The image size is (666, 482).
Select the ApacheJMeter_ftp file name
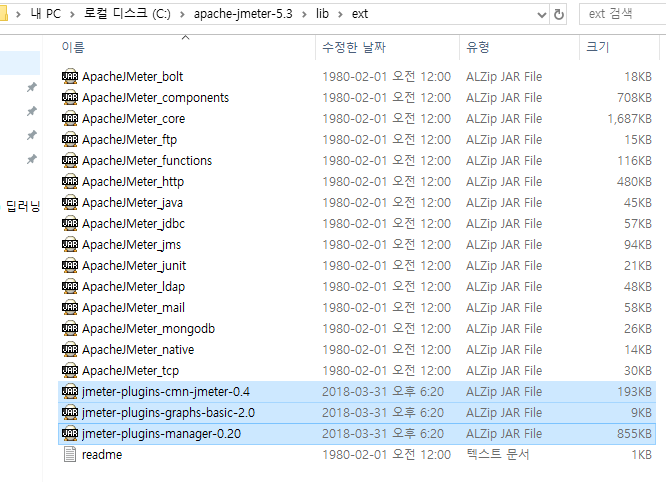tap(130, 140)
